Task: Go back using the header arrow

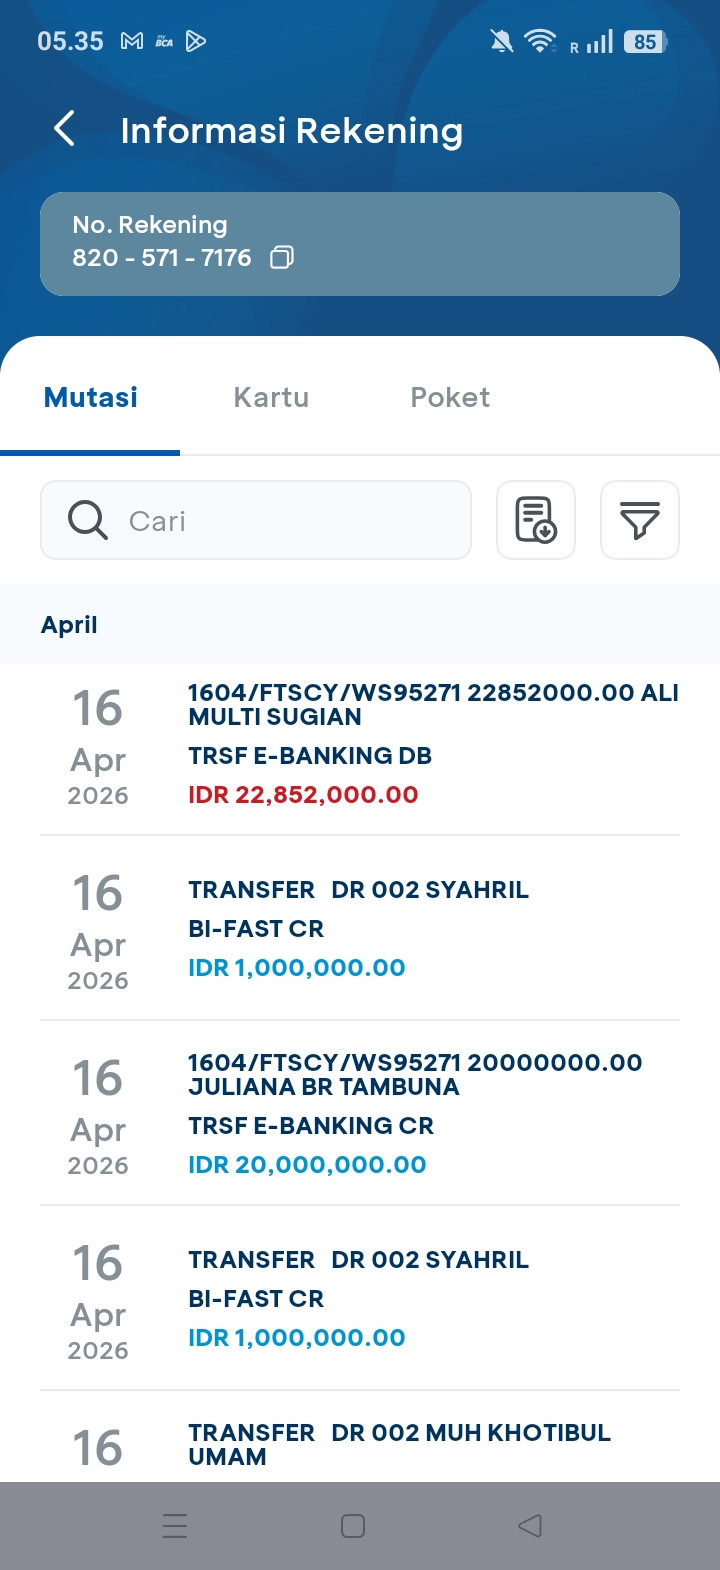Action: point(64,129)
